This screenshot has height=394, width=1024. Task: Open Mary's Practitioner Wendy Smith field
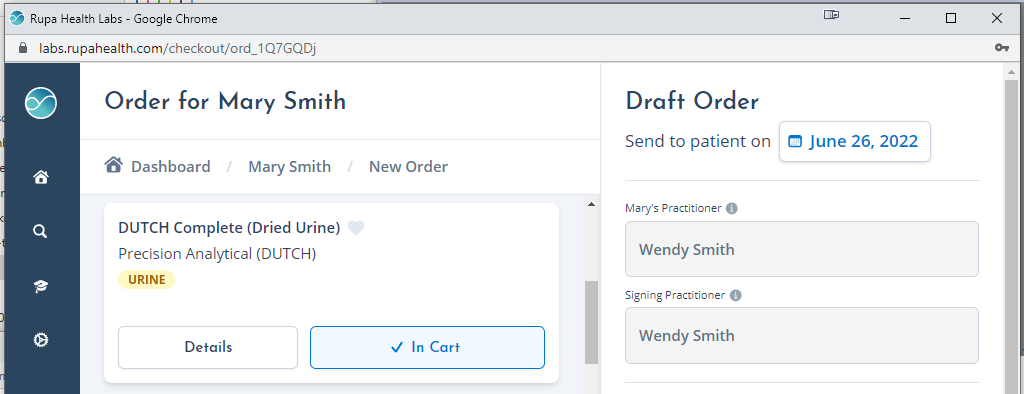coord(801,249)
